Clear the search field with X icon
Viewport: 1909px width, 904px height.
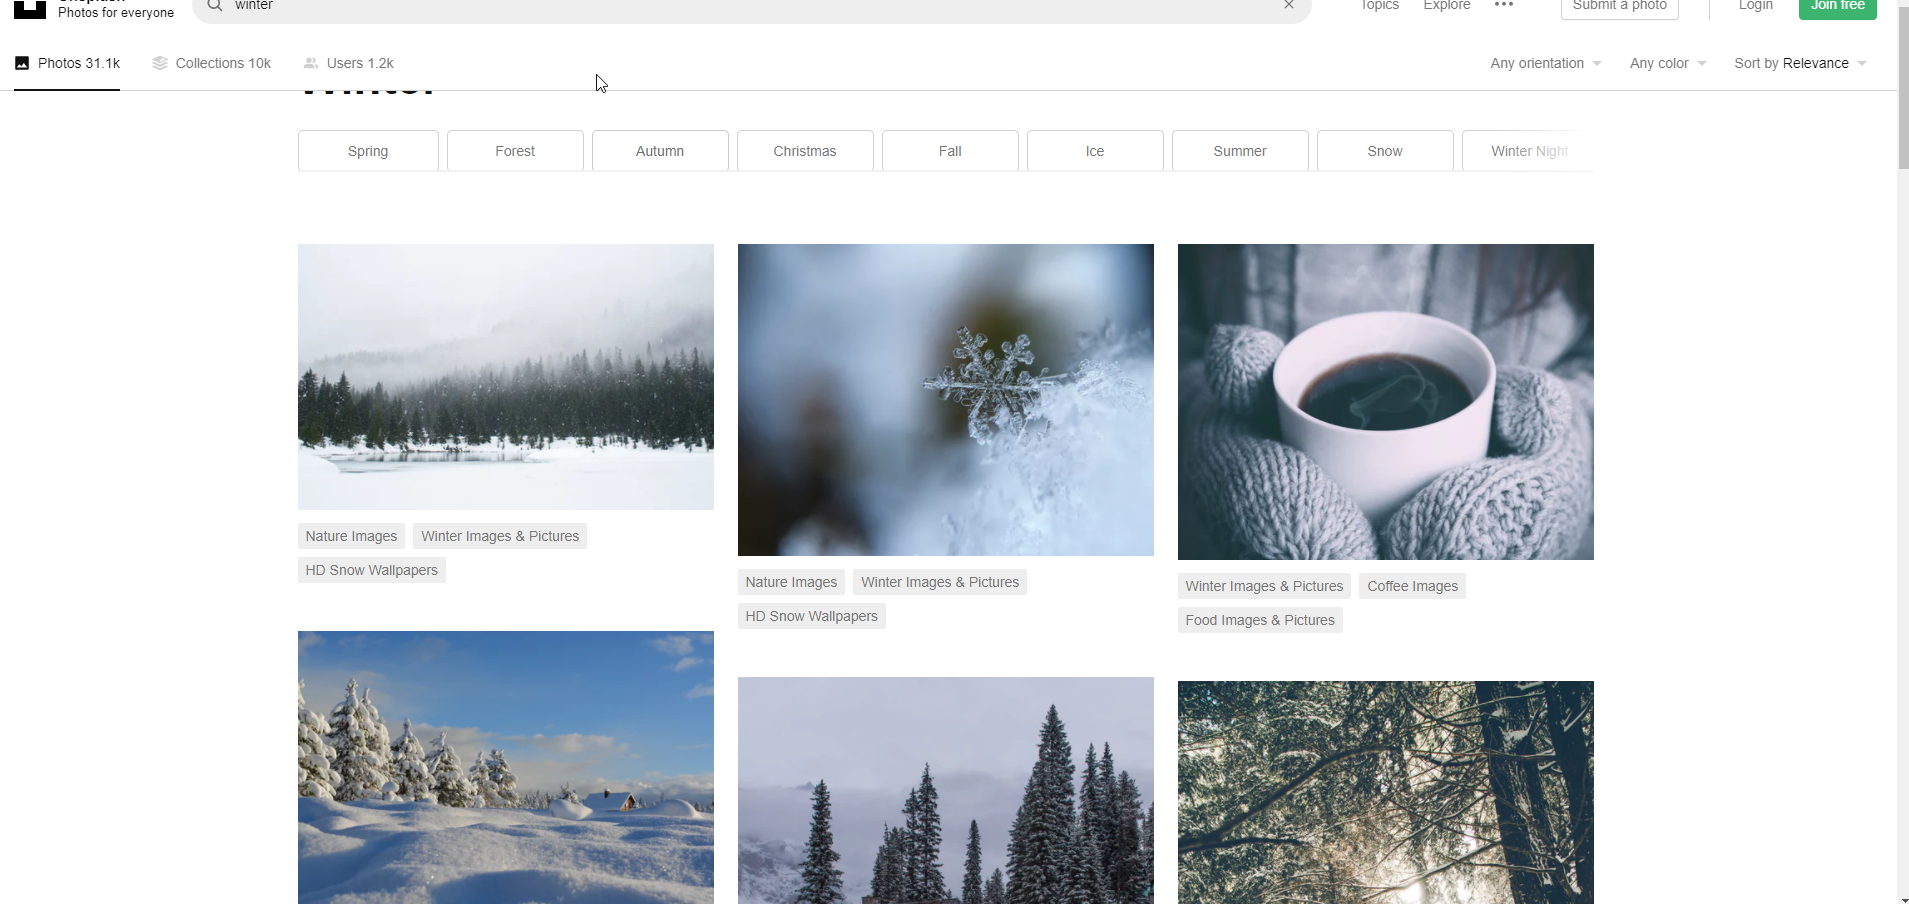[1289, 5]
